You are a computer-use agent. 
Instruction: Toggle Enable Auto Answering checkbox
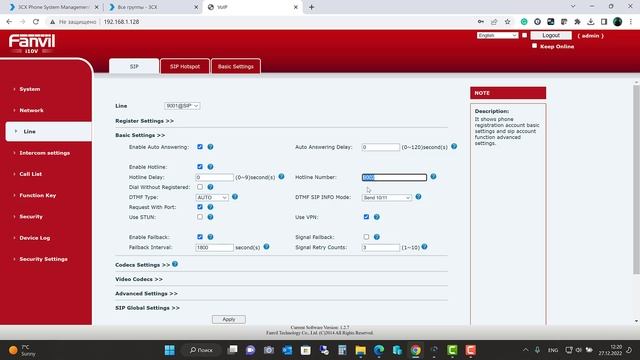point(200,147)
